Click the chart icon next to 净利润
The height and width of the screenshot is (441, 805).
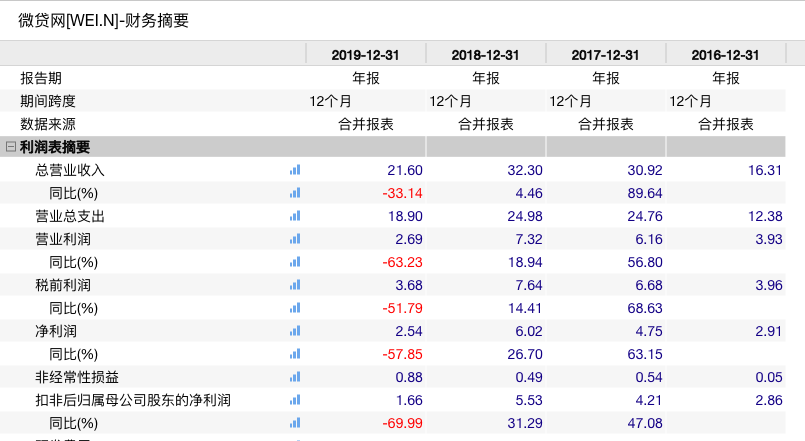coord(295,331)
